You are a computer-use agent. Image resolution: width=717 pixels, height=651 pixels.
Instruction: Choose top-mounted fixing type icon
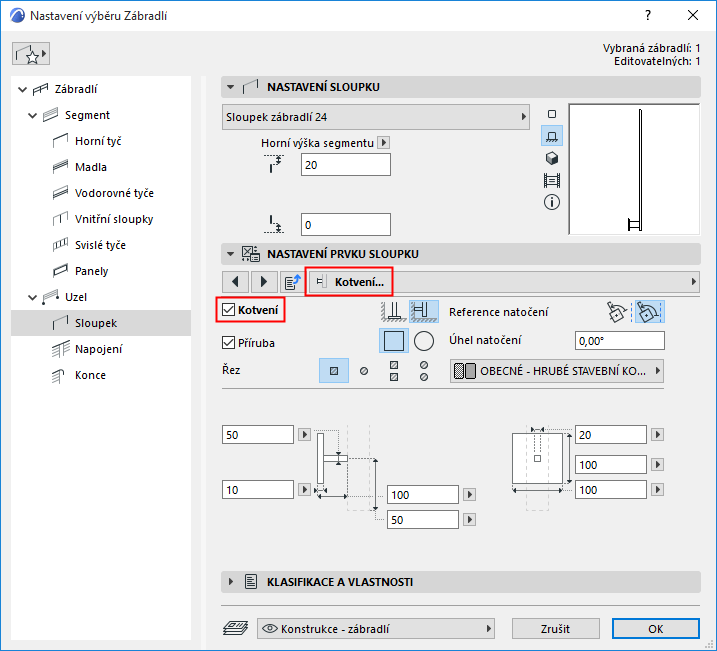click(393, 312)
